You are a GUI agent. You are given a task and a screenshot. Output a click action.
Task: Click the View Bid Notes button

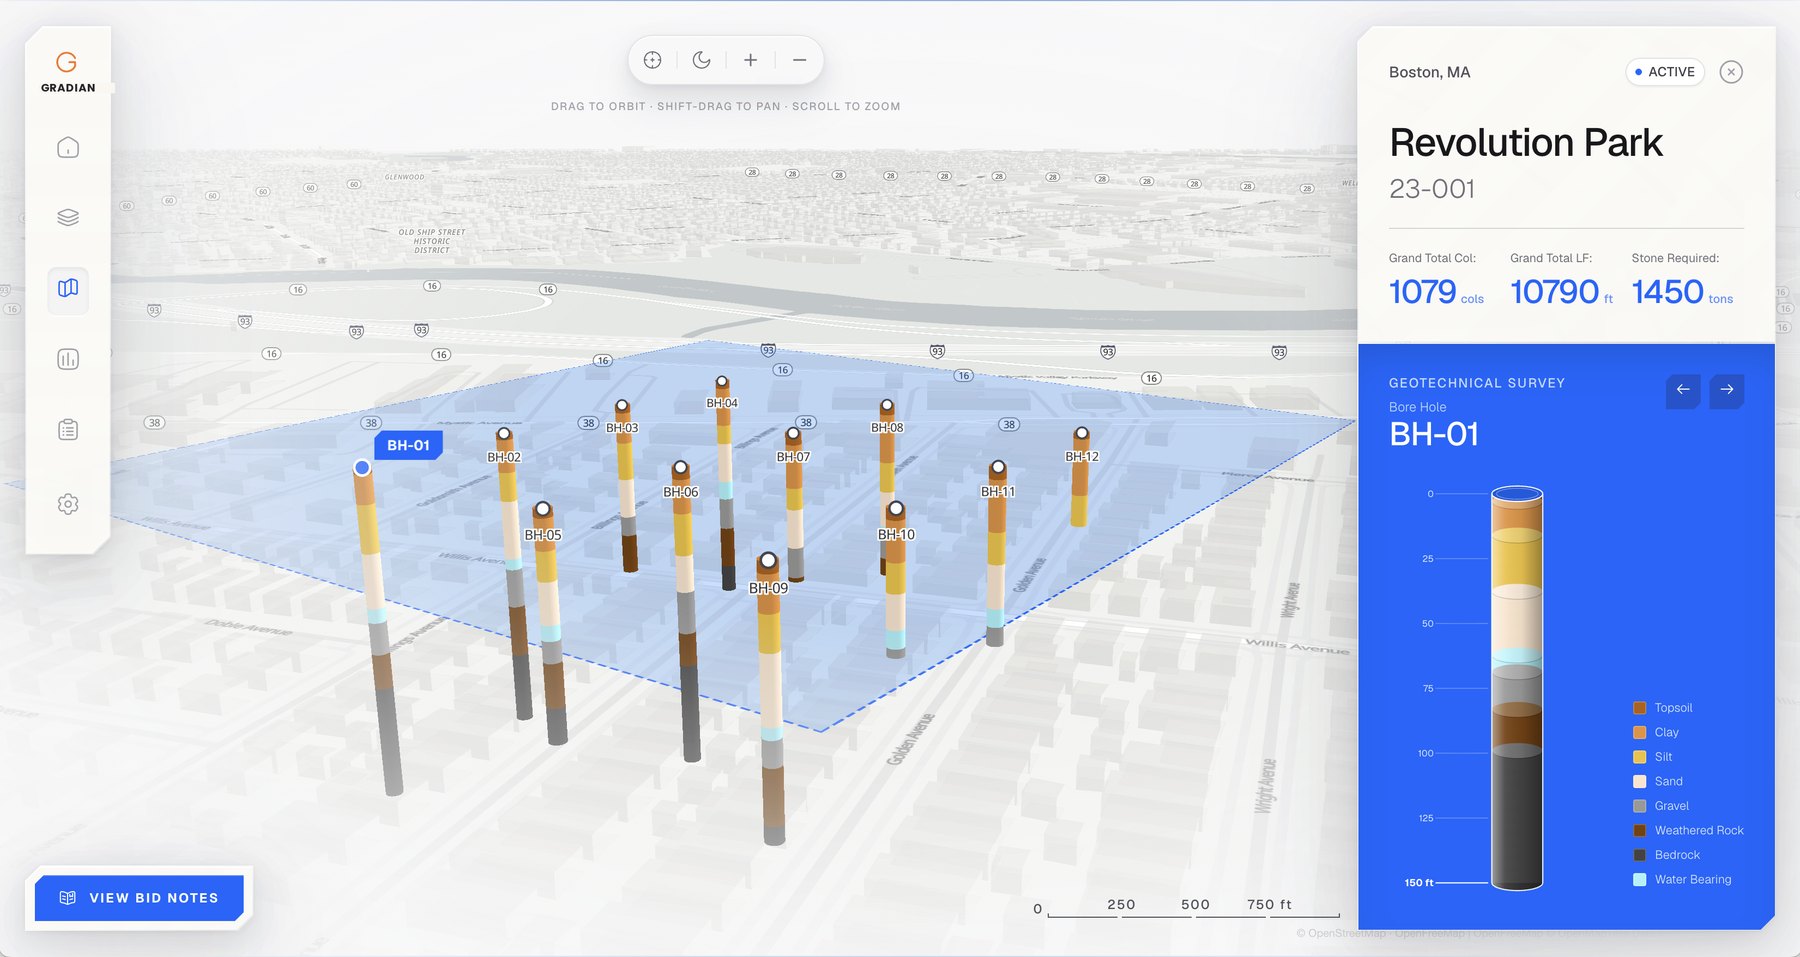click(x=139, y=898)
